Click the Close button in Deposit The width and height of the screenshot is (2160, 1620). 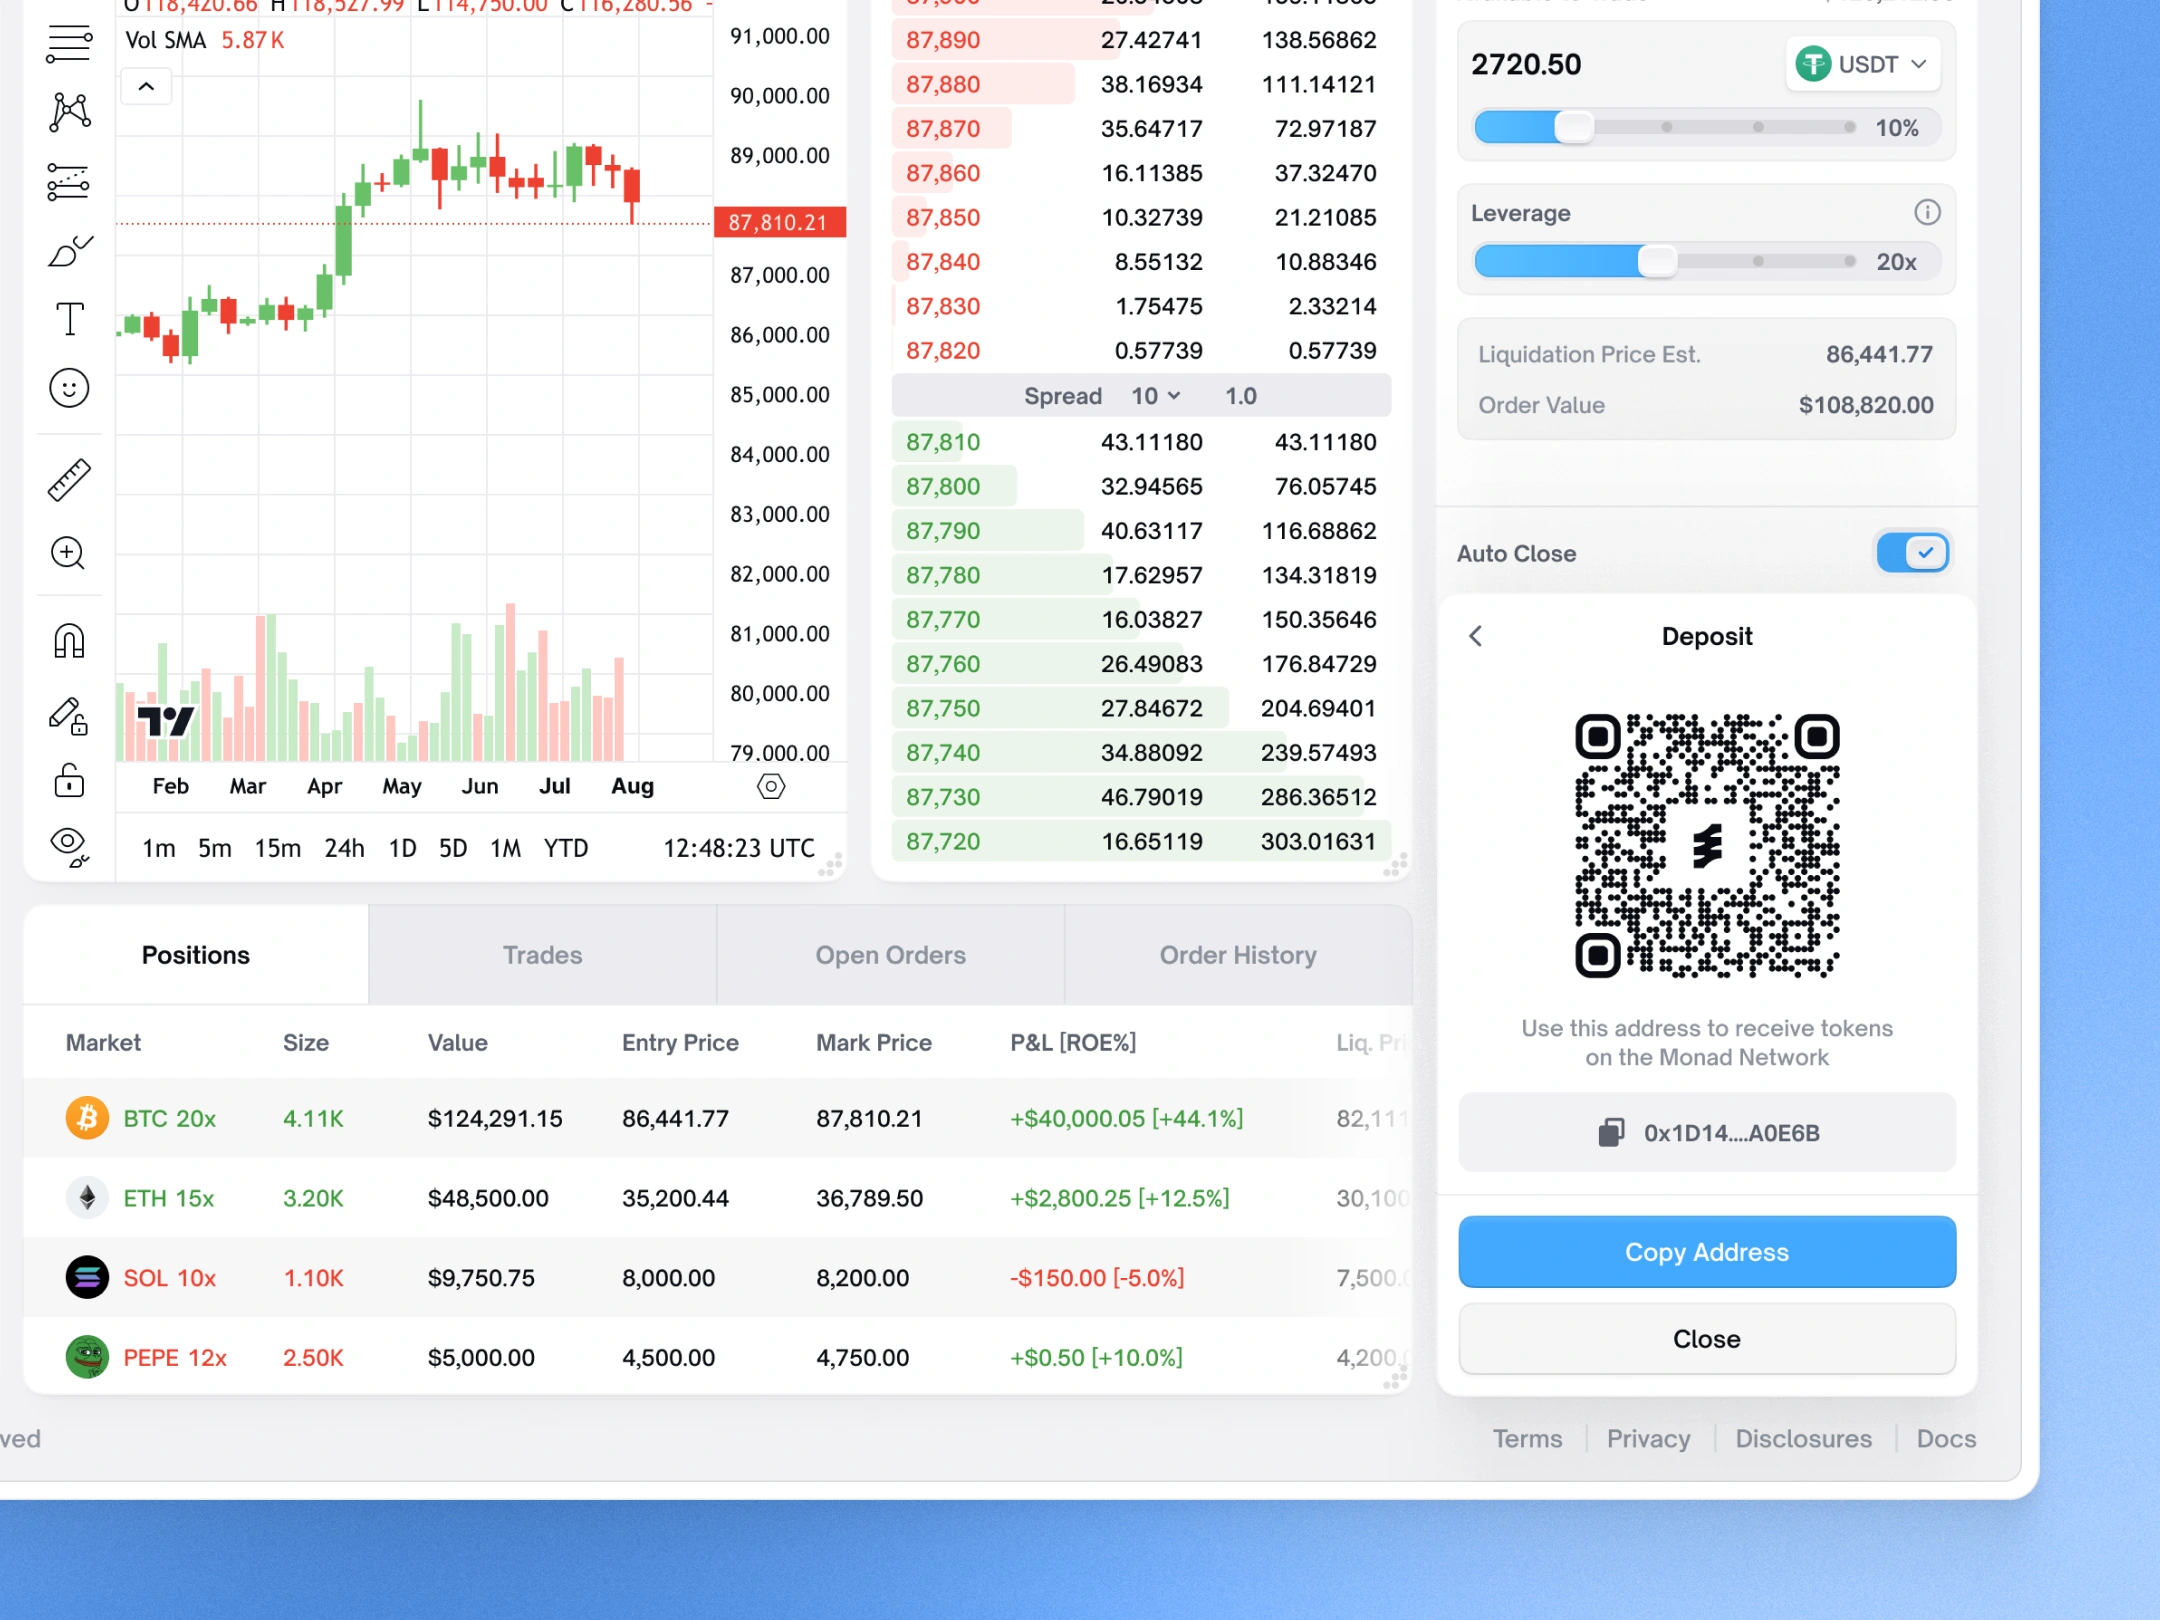1706,1339
